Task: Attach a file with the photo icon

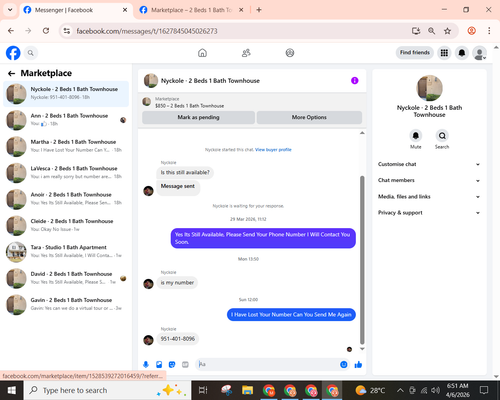Action: tap(159, 364)
